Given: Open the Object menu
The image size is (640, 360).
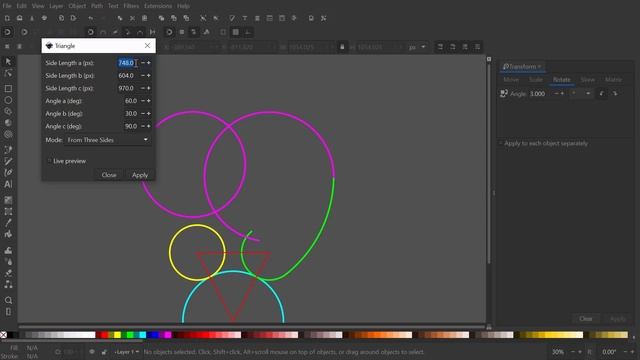Looking at the screenshot, I should 77,6.
